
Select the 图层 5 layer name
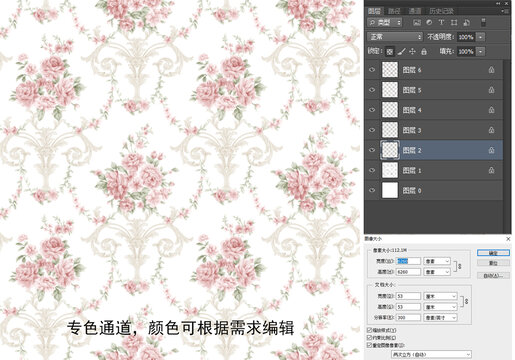[412, 90]
